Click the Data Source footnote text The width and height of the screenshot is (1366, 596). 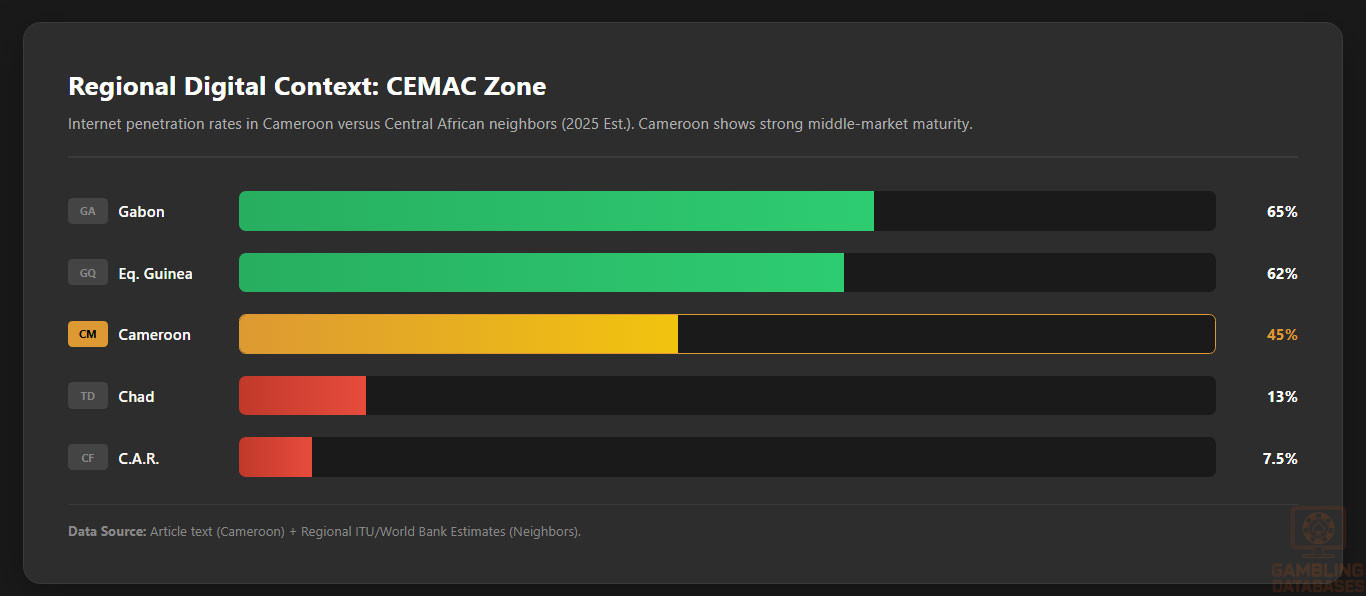click(324, 531)
